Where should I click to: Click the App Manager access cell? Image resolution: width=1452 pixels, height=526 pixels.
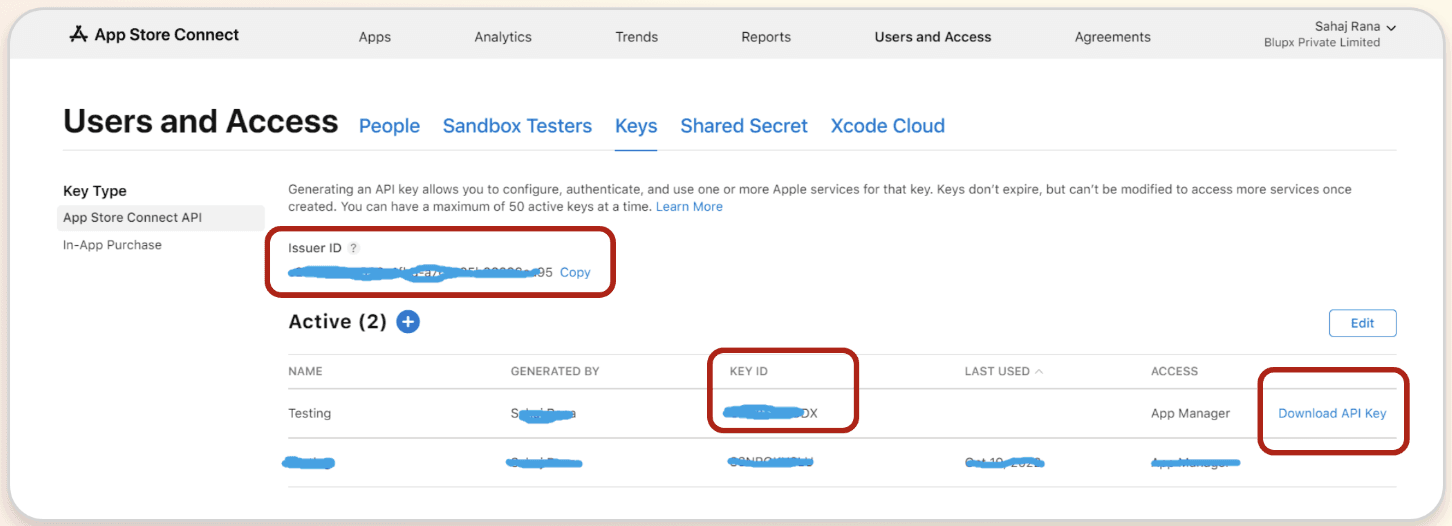click(1190, 413)
